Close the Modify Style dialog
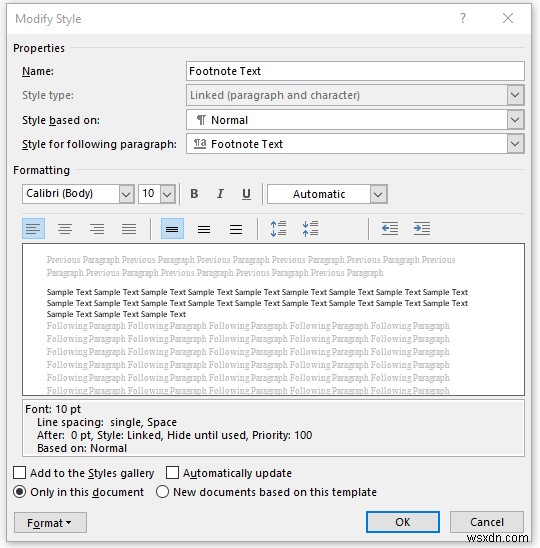The image size is (540, 548). coord(508,18)
